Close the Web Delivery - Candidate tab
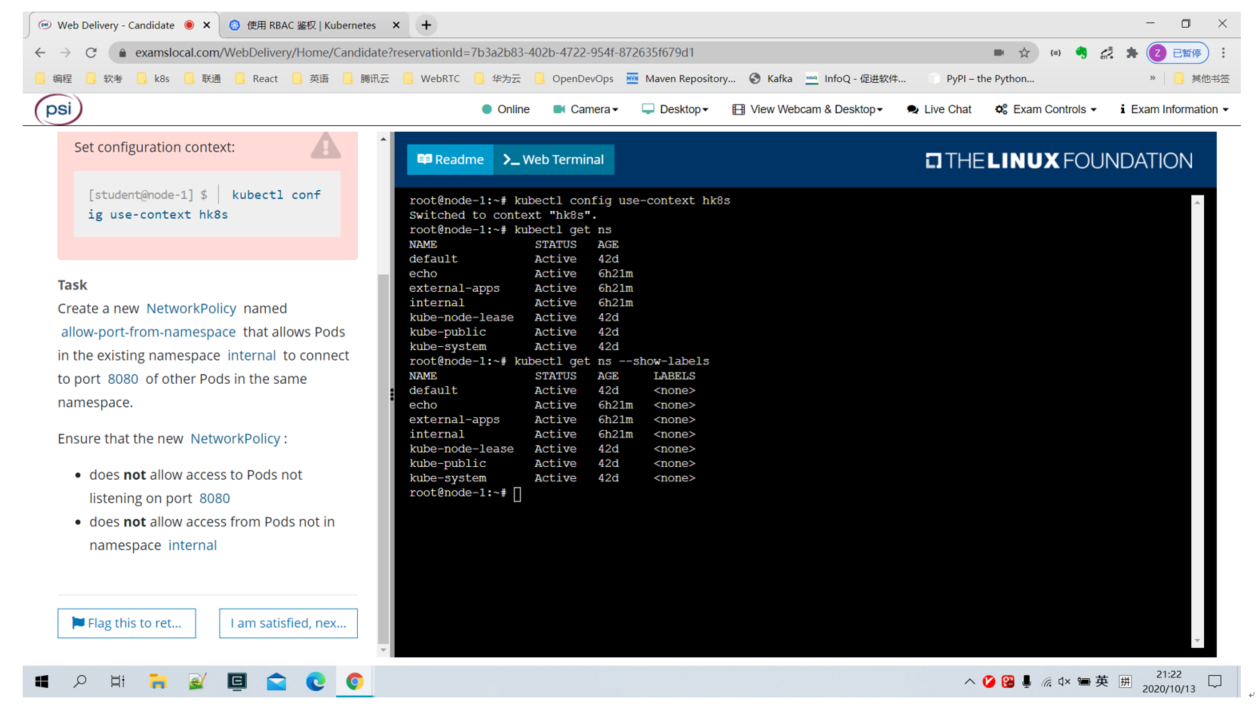The image size is (1256, 704). tap(207, 25)
